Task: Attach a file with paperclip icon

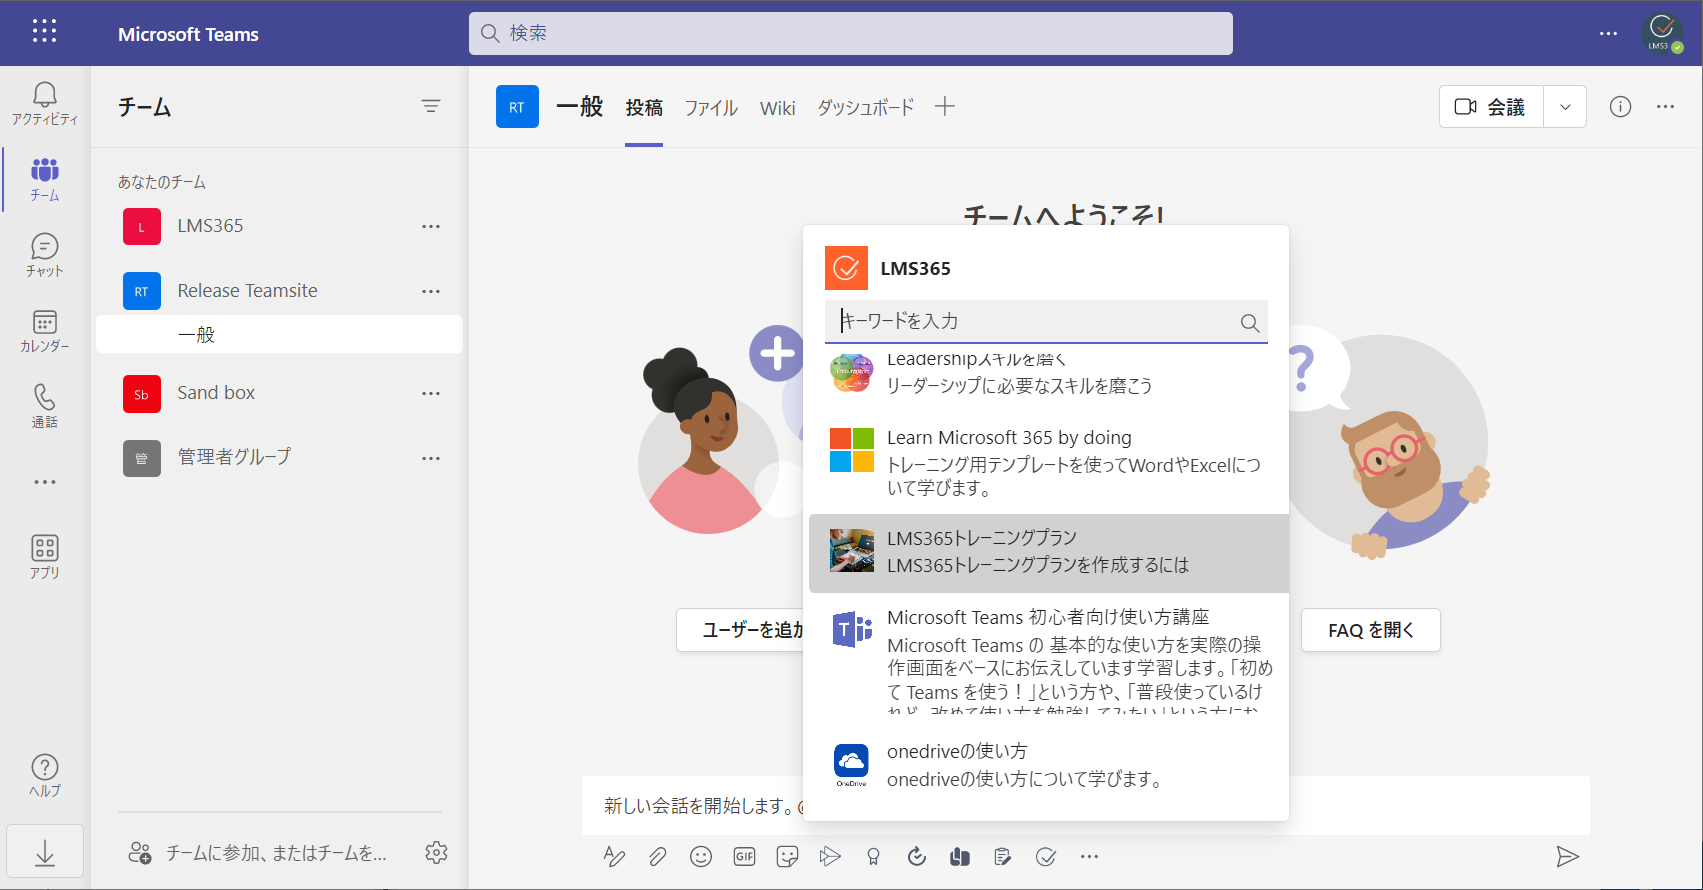Action: coord(657,856)
